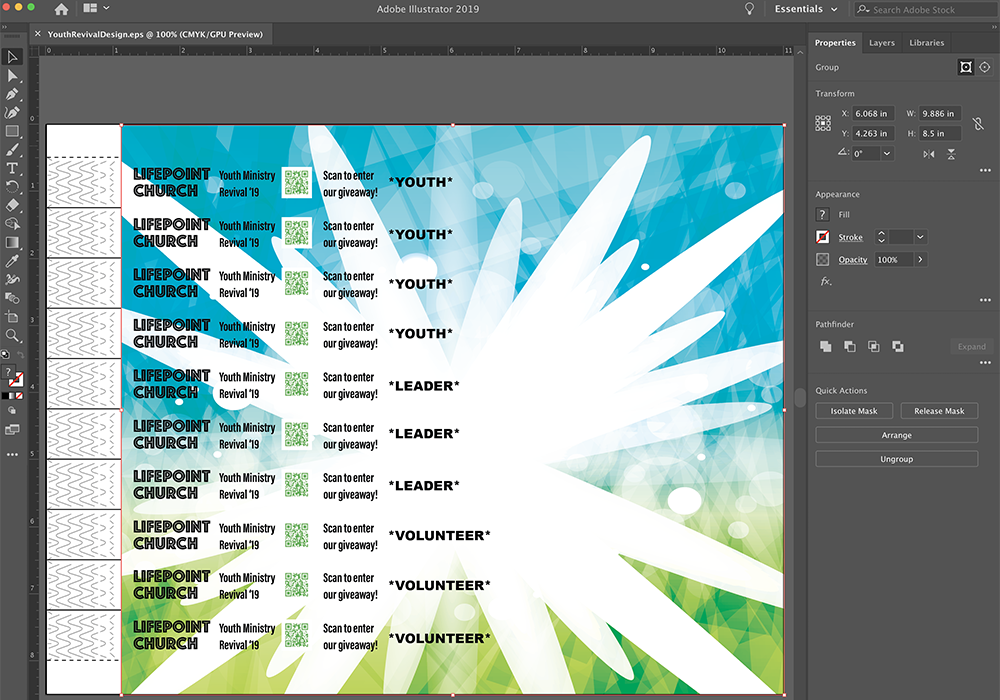Click the Fill color swatch in Appearance
The width and height of the screenshot is (1000, 700).
point(823,215)
